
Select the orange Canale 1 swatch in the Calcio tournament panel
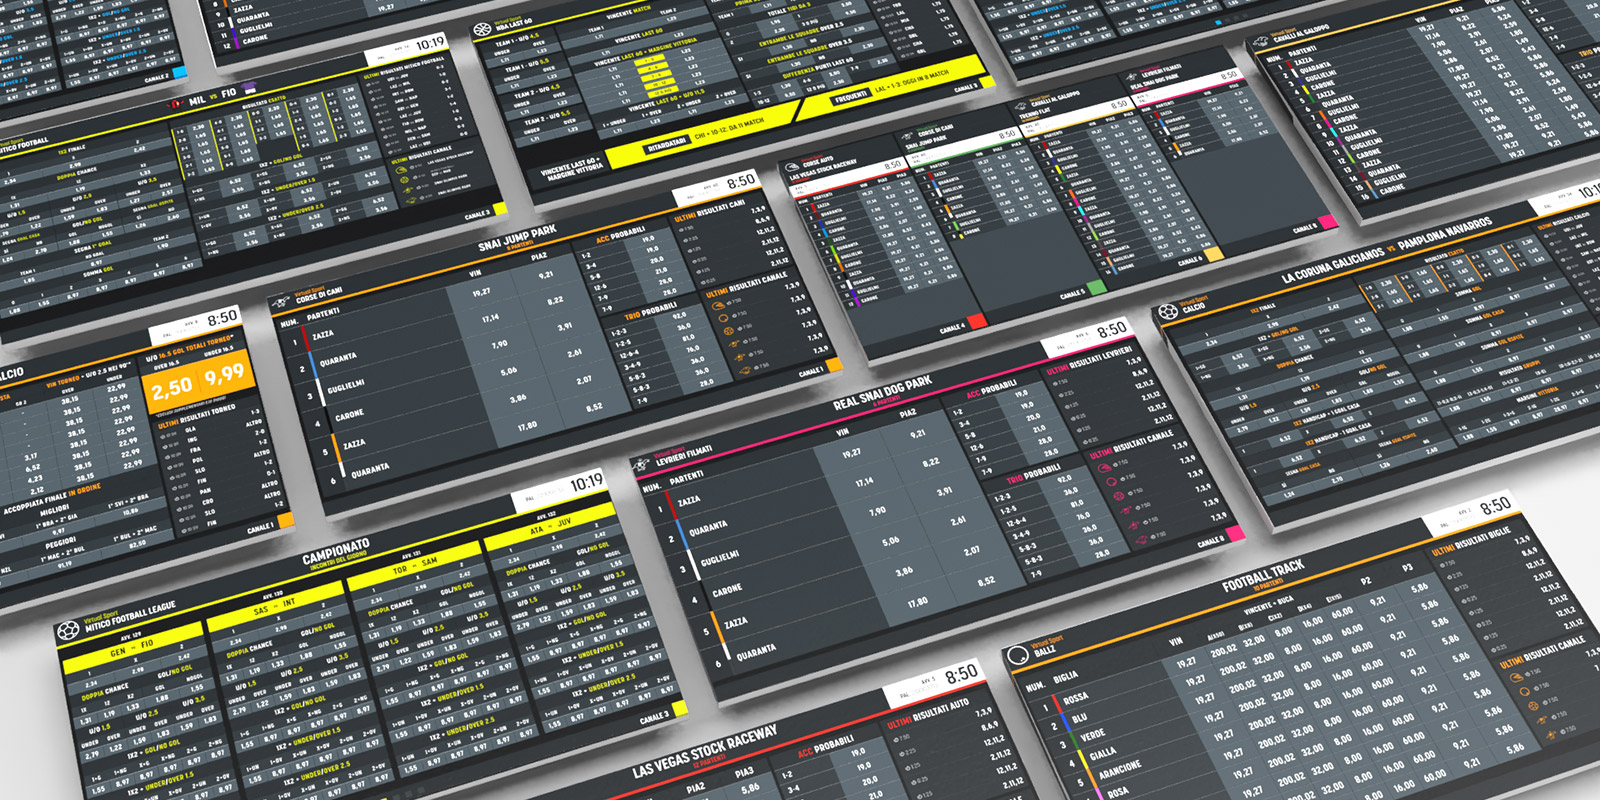[285, 520]
